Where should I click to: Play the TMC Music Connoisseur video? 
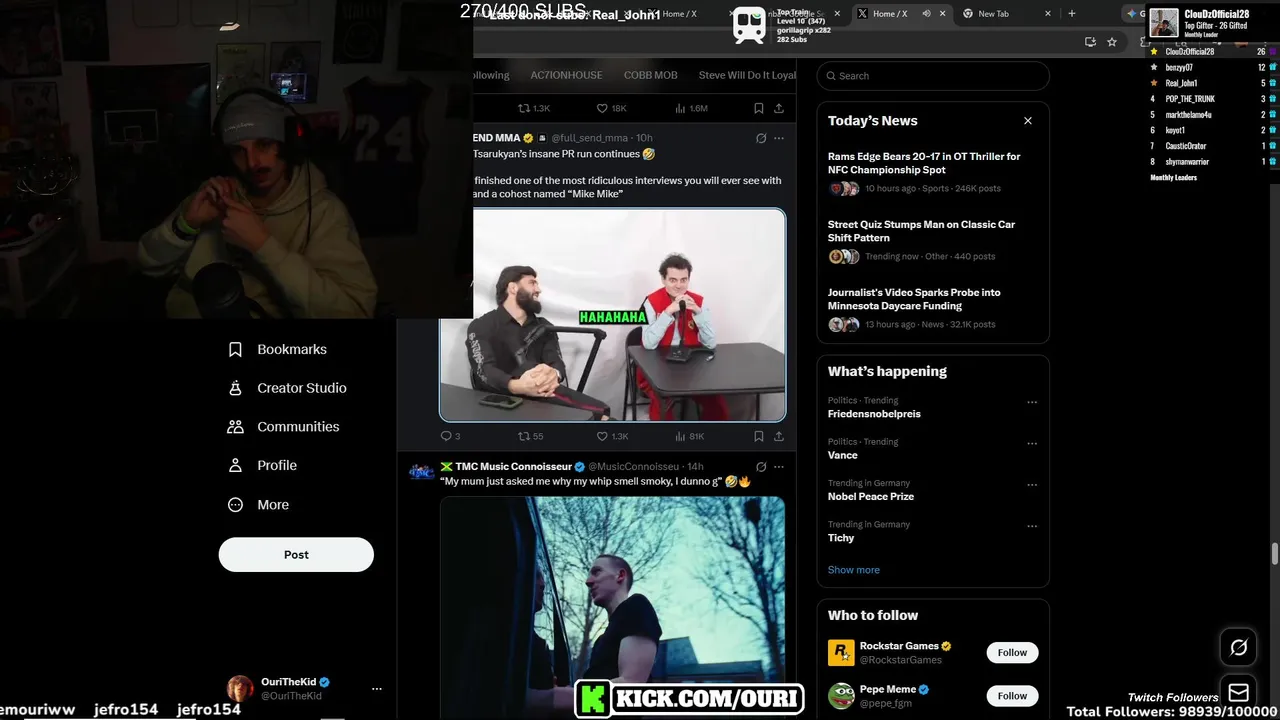(612, 608)
